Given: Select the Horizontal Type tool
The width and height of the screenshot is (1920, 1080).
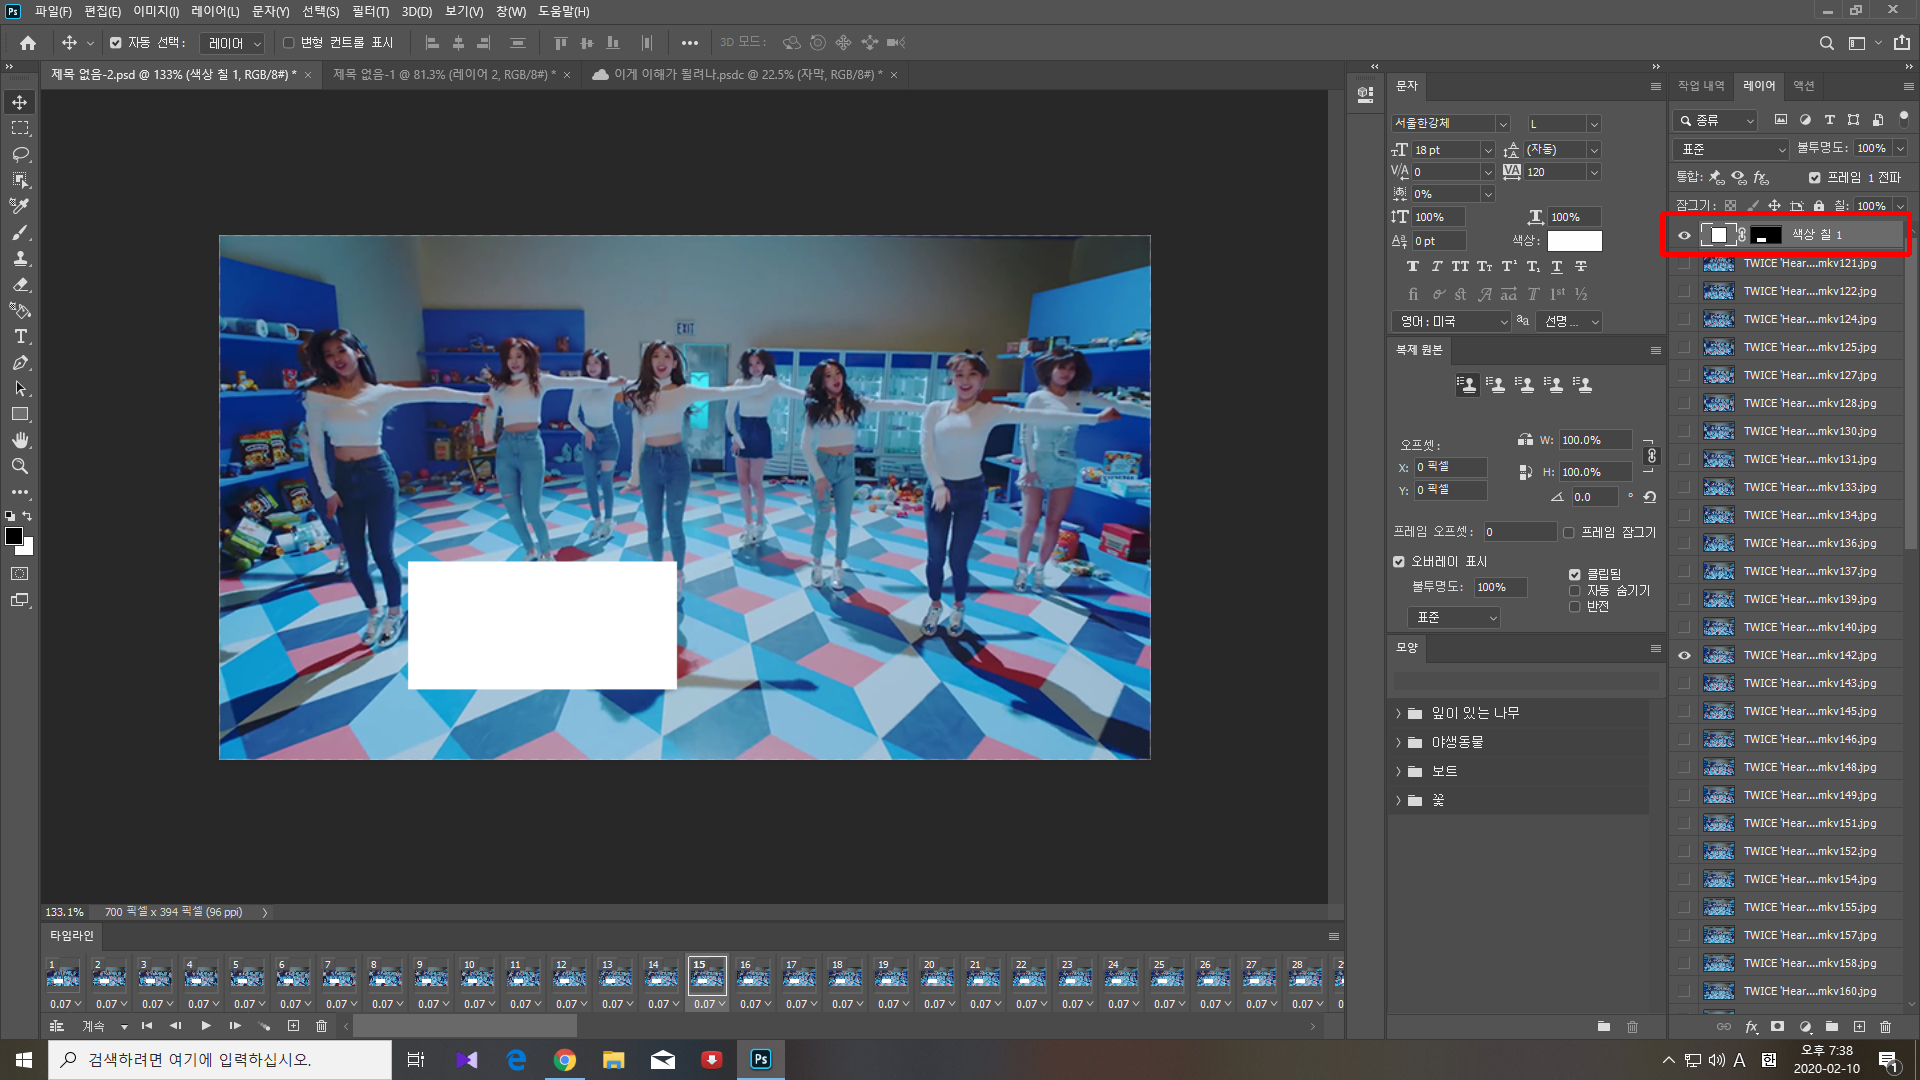Looking at the screenshot, I should point(20,336).
